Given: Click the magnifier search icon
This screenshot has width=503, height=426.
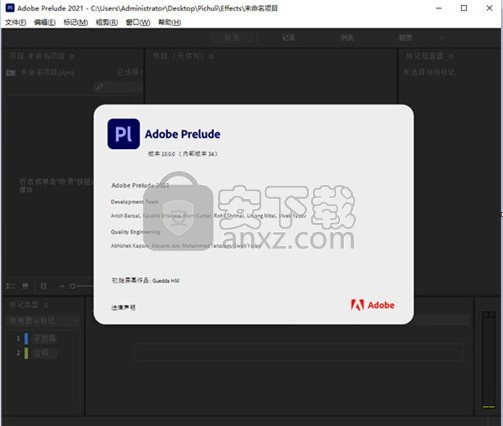Looking at the screenshot, I should [x=99, y=87].
